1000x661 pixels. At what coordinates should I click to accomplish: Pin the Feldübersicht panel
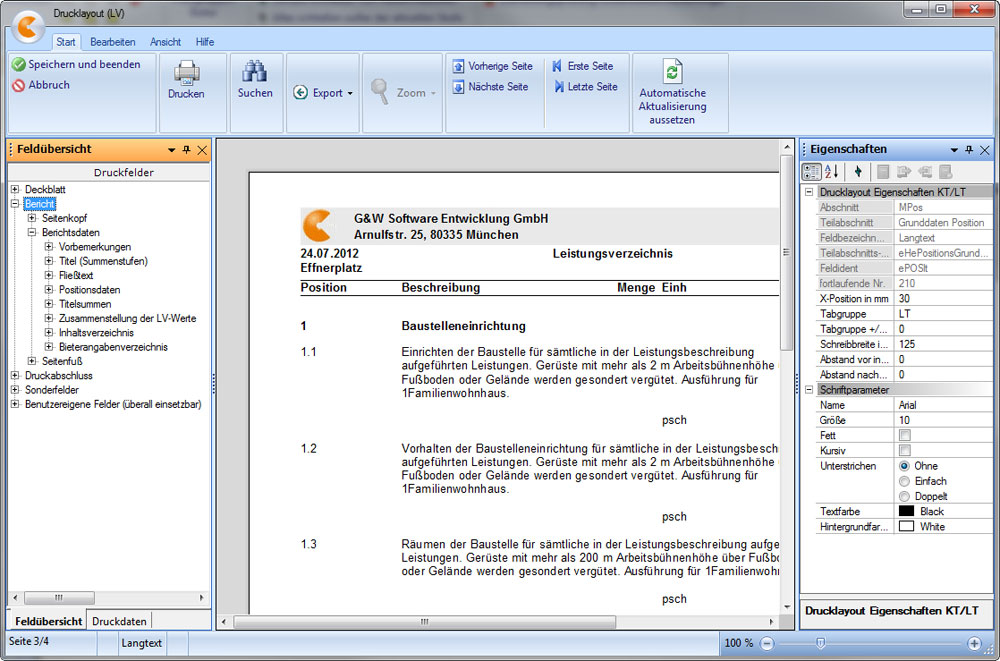click(x=186, y=150)
